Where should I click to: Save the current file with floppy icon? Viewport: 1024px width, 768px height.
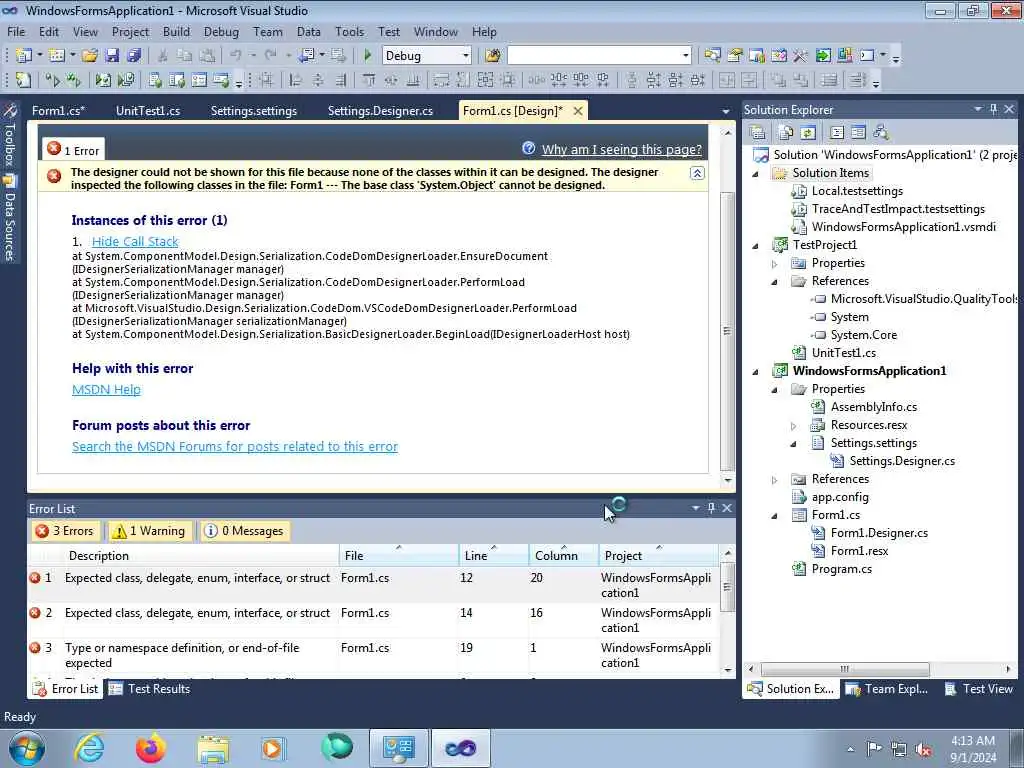(x=112, y=56)
